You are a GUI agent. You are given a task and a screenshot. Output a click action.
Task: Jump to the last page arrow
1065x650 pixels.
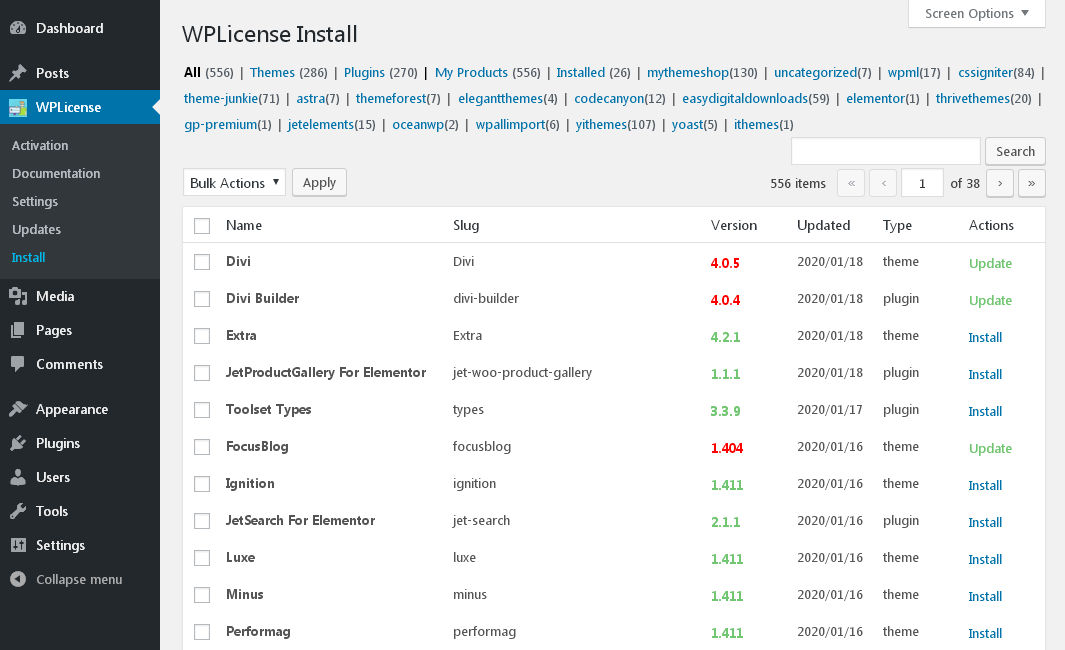click(1032, 183)
